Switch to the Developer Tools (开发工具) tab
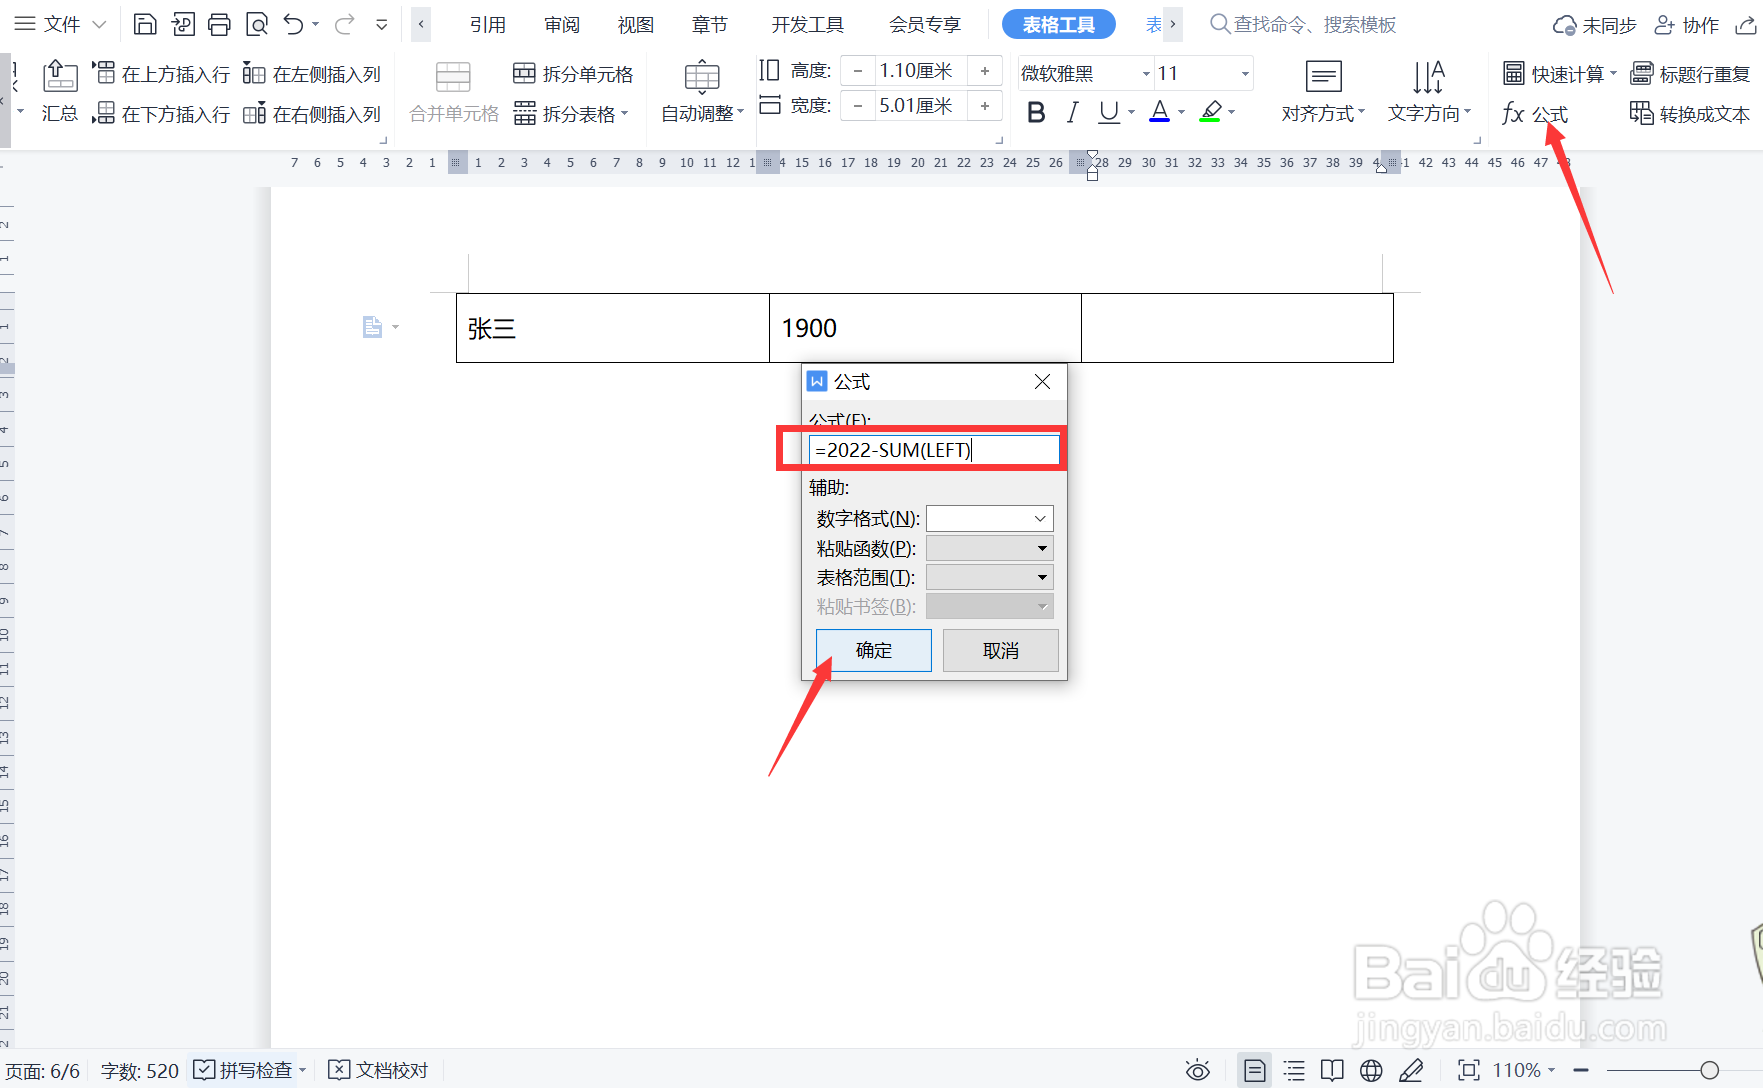The width and height of the screenshot is (1763, 1088). tap(807, 24)
